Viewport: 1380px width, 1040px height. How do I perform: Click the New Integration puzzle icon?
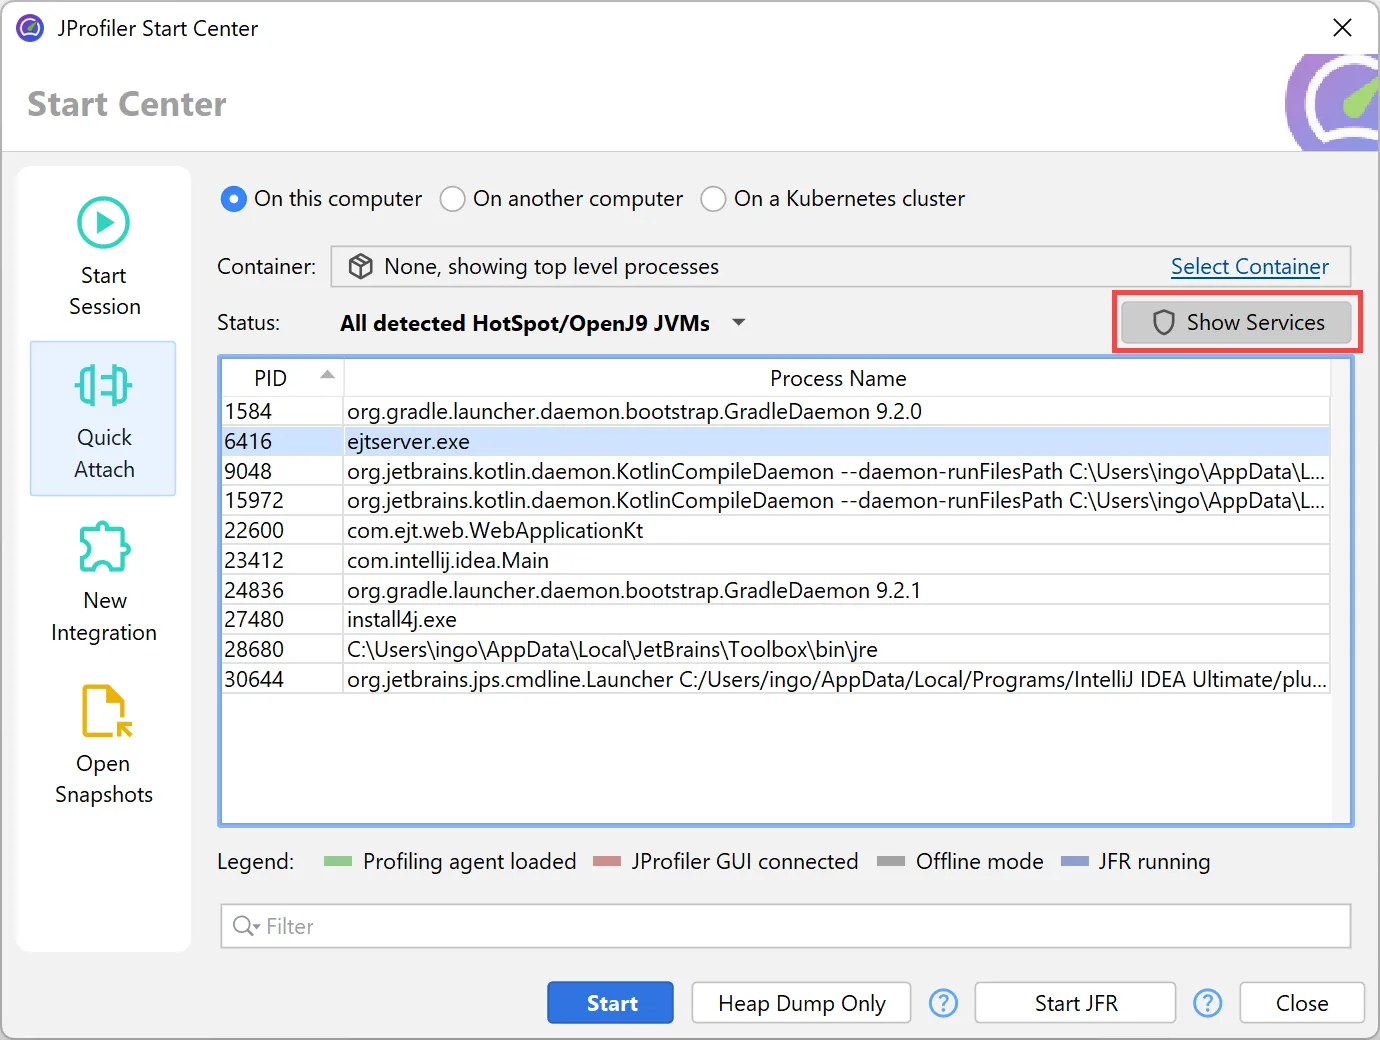pos(103,547)
